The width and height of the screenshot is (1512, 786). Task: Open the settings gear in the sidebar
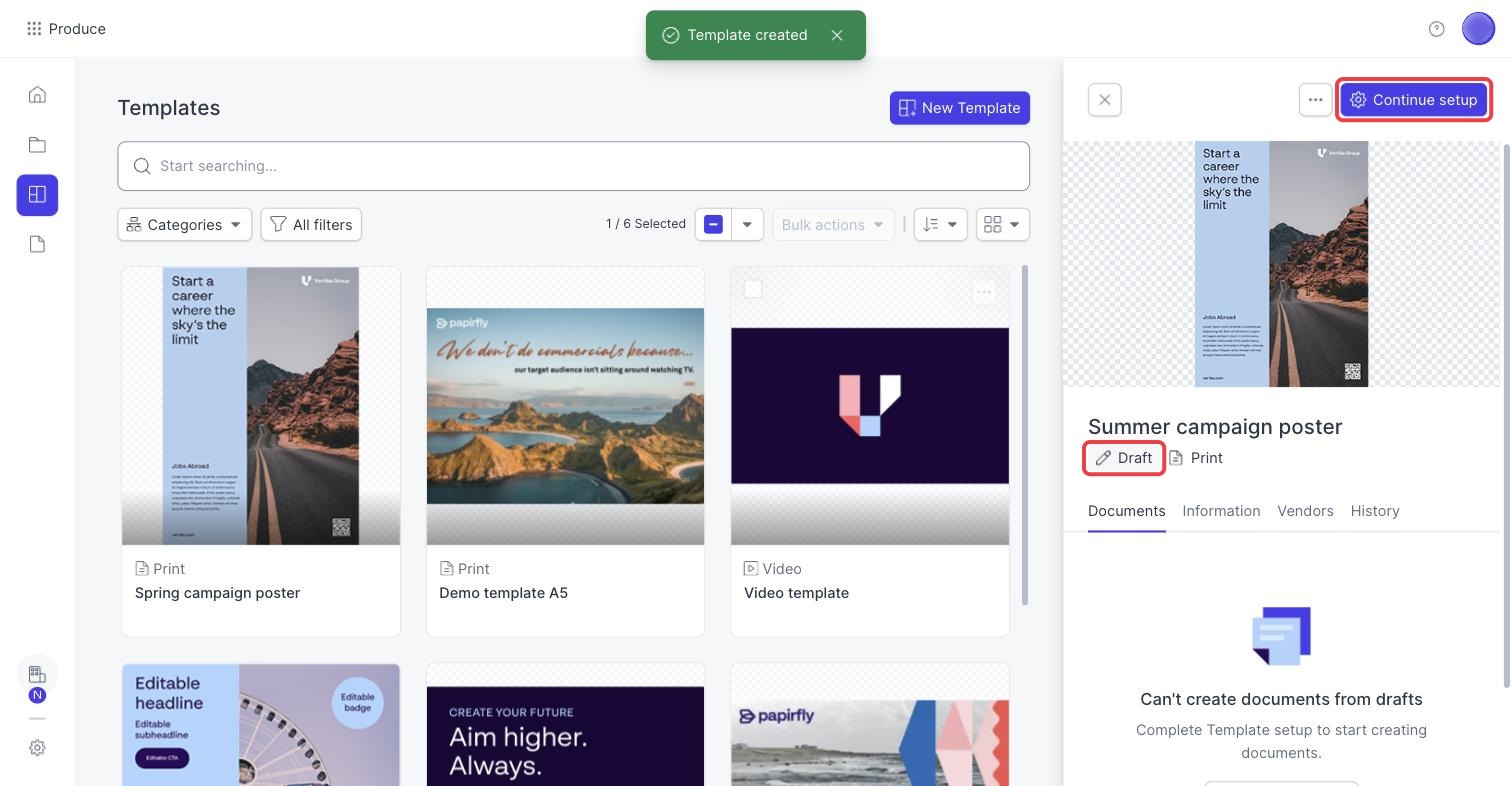pos(37,748)
